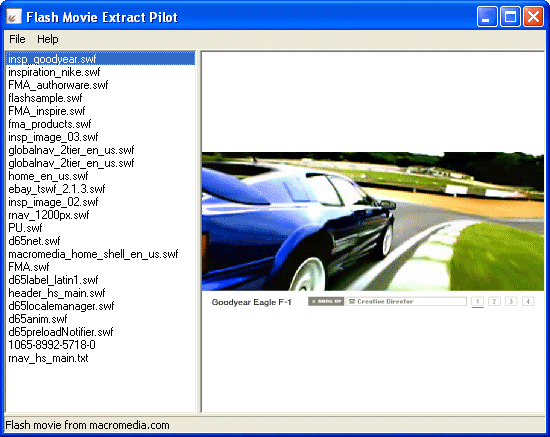Select page 4 button in Flash preview
Viewport: 550px width, 437px height.
(528, 301)
